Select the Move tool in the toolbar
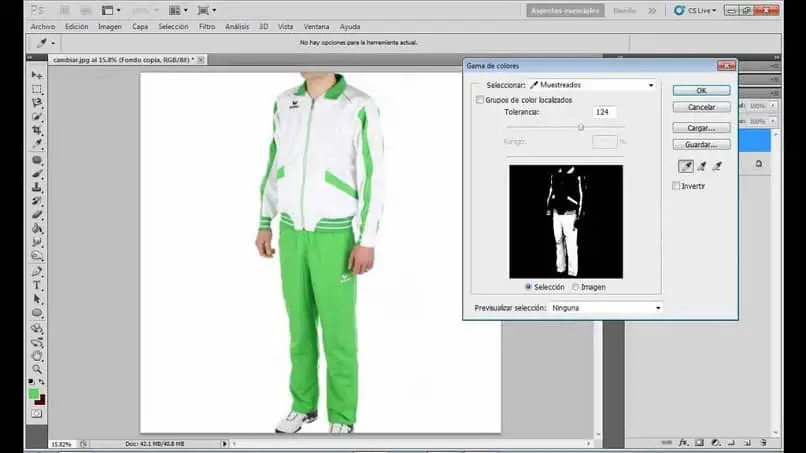The height and width of the screenshot is (453, 806). 37,75
